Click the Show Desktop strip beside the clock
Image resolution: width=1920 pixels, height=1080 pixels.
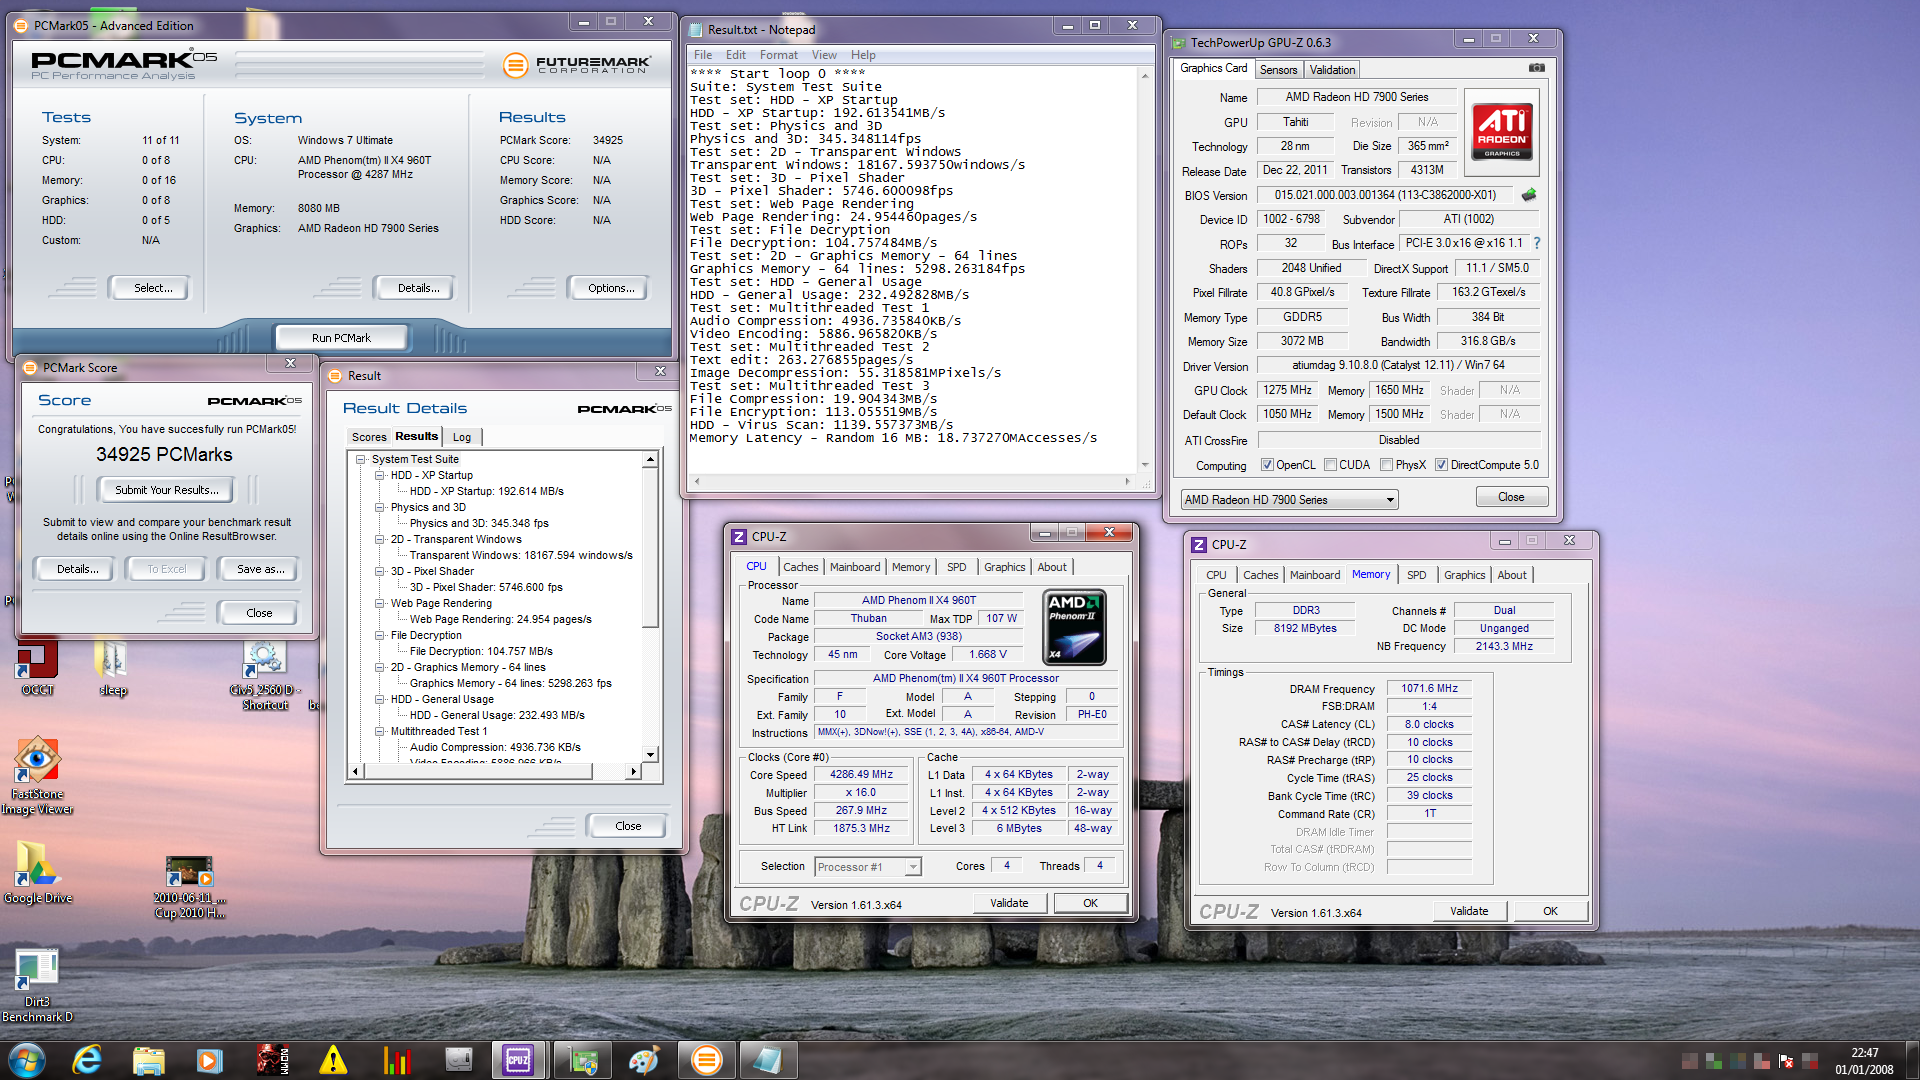[1912, 1060]
